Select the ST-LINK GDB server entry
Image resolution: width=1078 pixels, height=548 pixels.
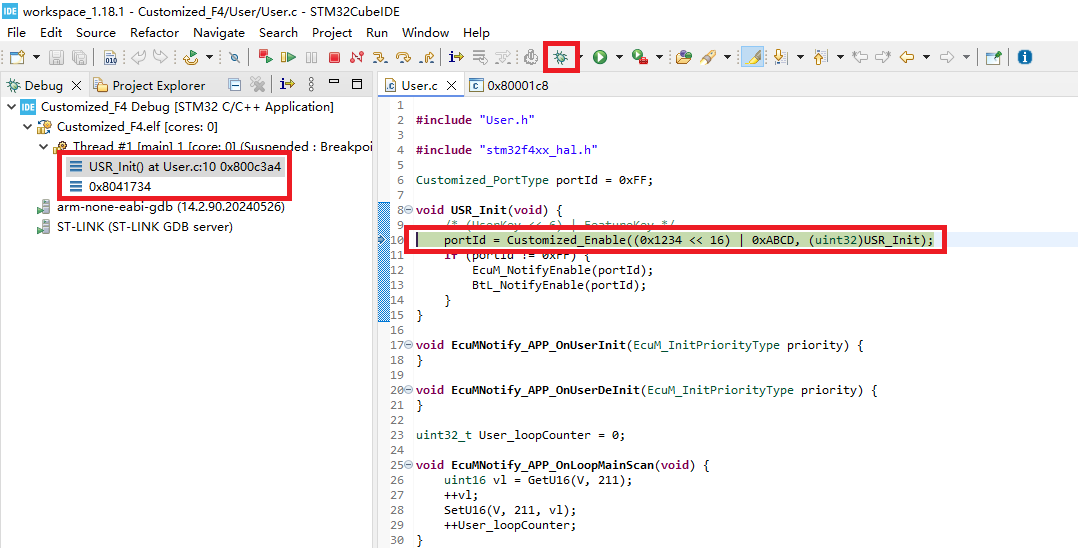(144, 226)
